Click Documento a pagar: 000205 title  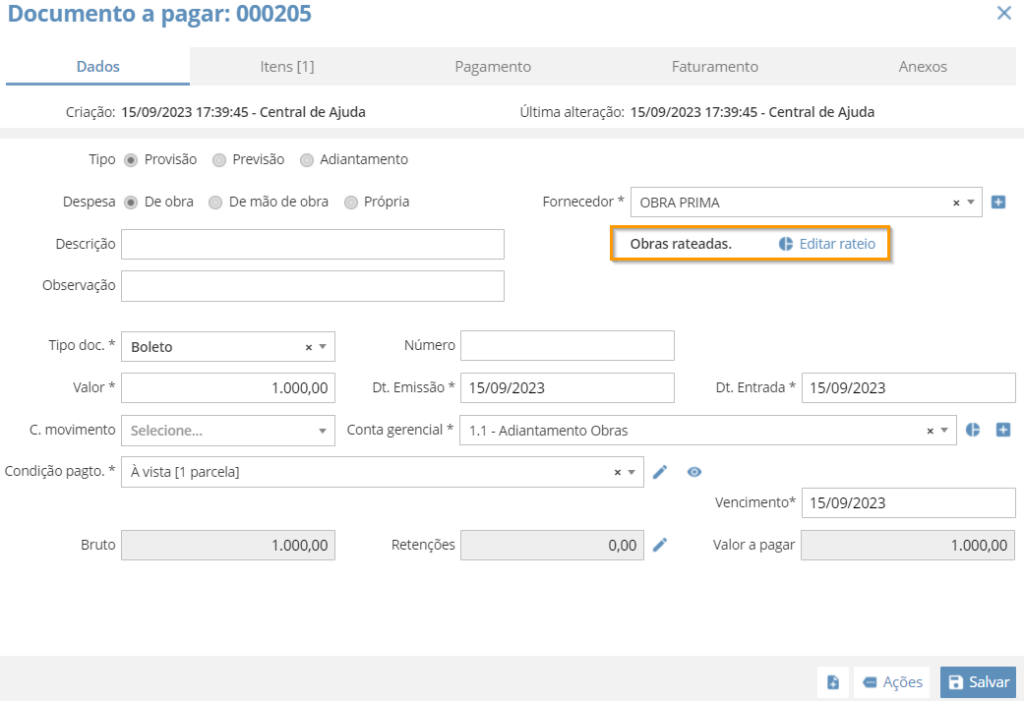(159, 13)
